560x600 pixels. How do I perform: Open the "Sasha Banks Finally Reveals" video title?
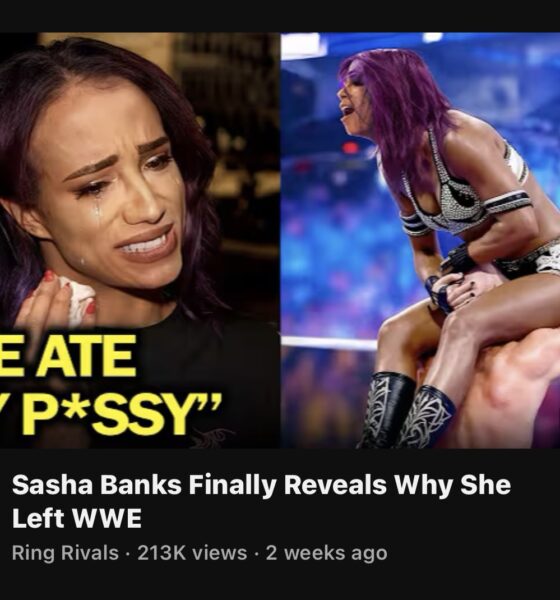tap(261, 501)
